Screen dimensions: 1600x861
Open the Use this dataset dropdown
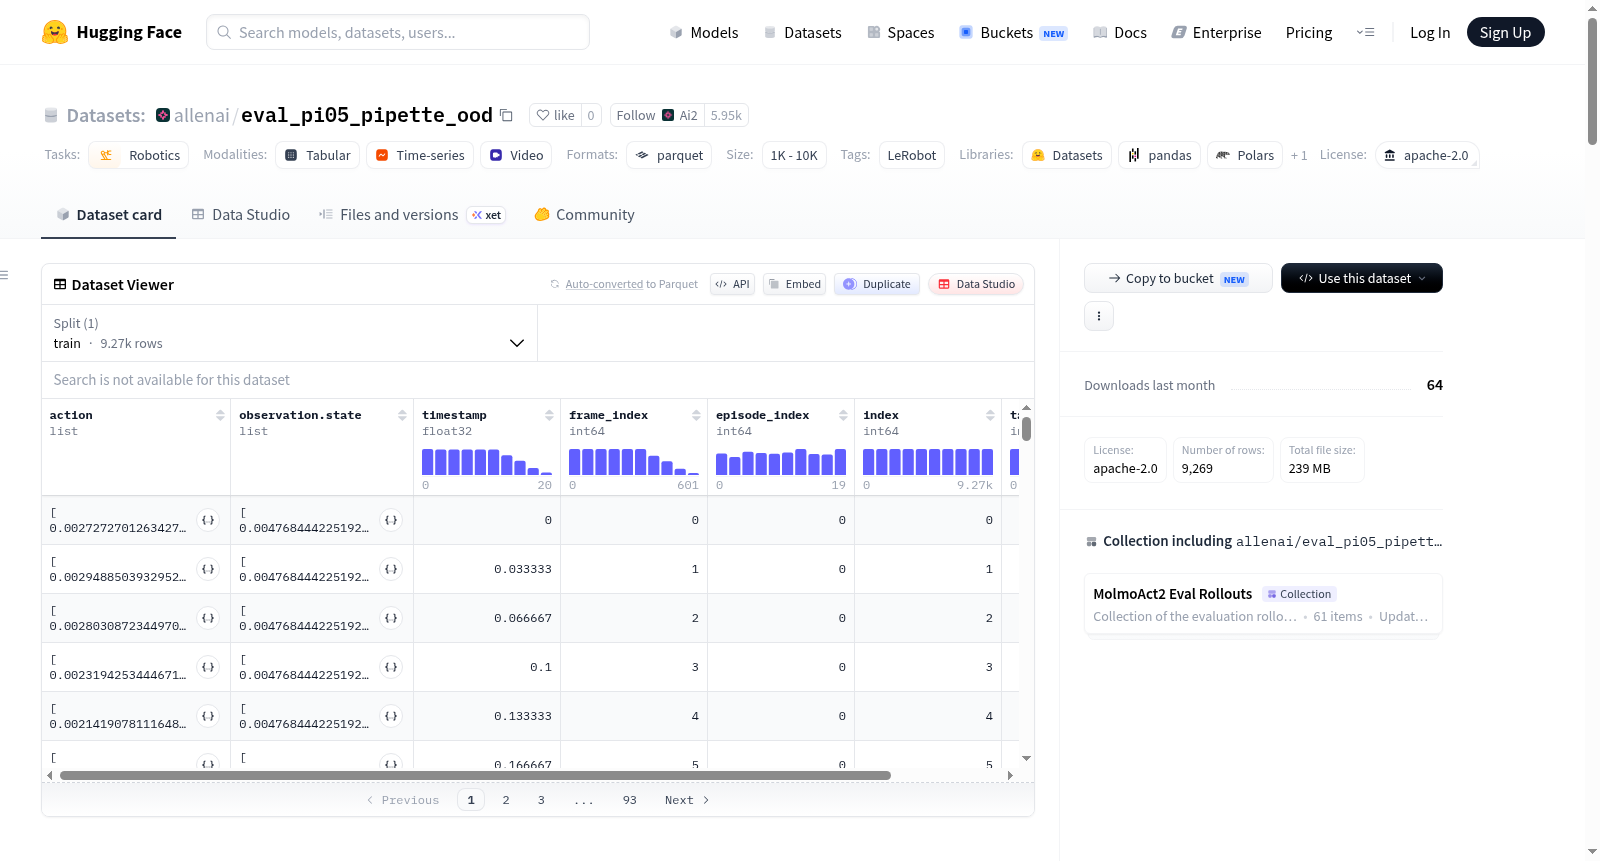pos(1361,278)
